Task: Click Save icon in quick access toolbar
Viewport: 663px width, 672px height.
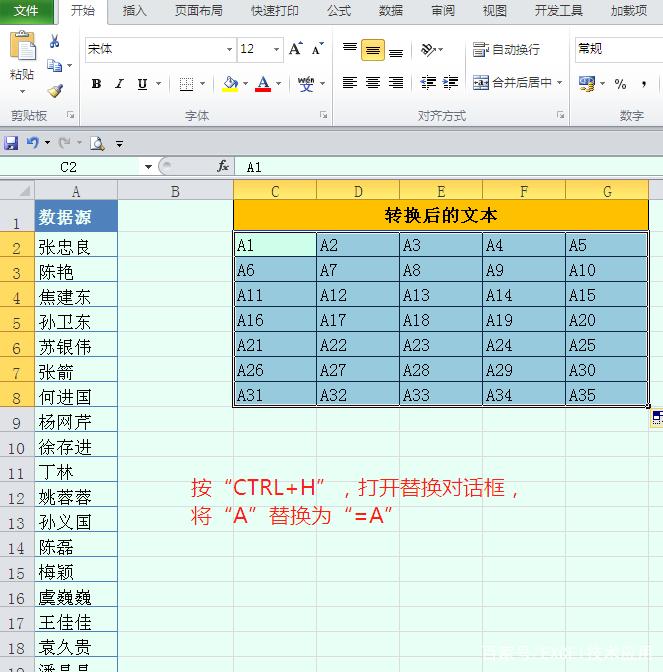Action: click(11, 143)
